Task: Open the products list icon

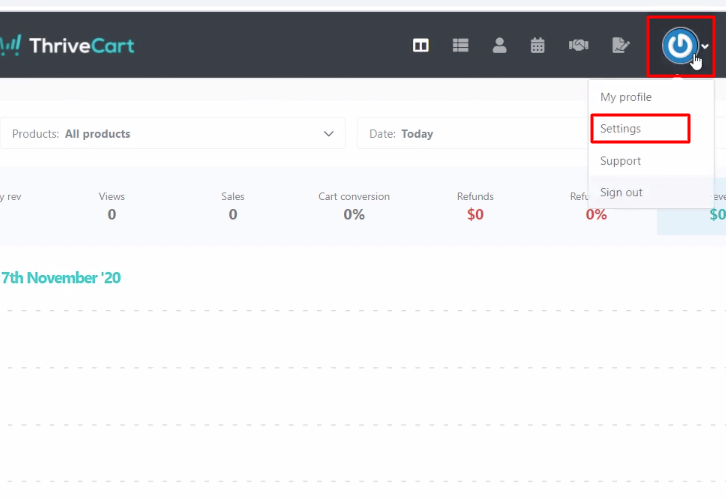Action: coord(460,45)
